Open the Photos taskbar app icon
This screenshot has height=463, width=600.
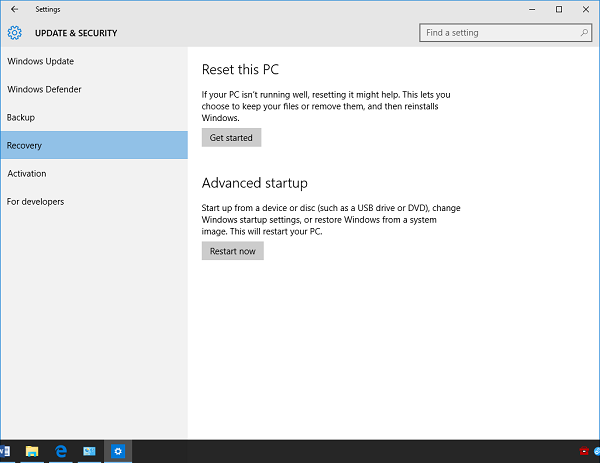coord(90,452)
